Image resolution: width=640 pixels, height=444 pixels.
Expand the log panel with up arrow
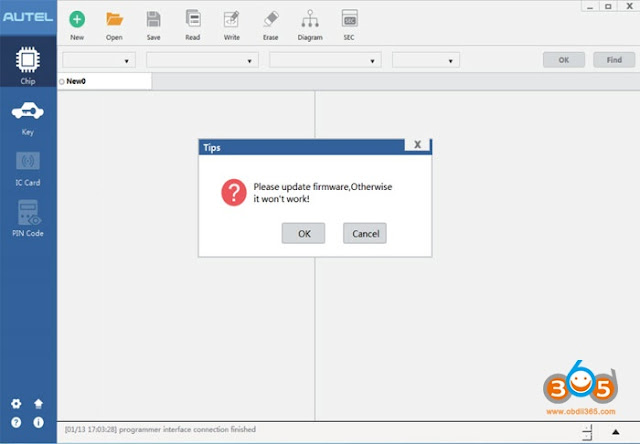tap(616, 432)
